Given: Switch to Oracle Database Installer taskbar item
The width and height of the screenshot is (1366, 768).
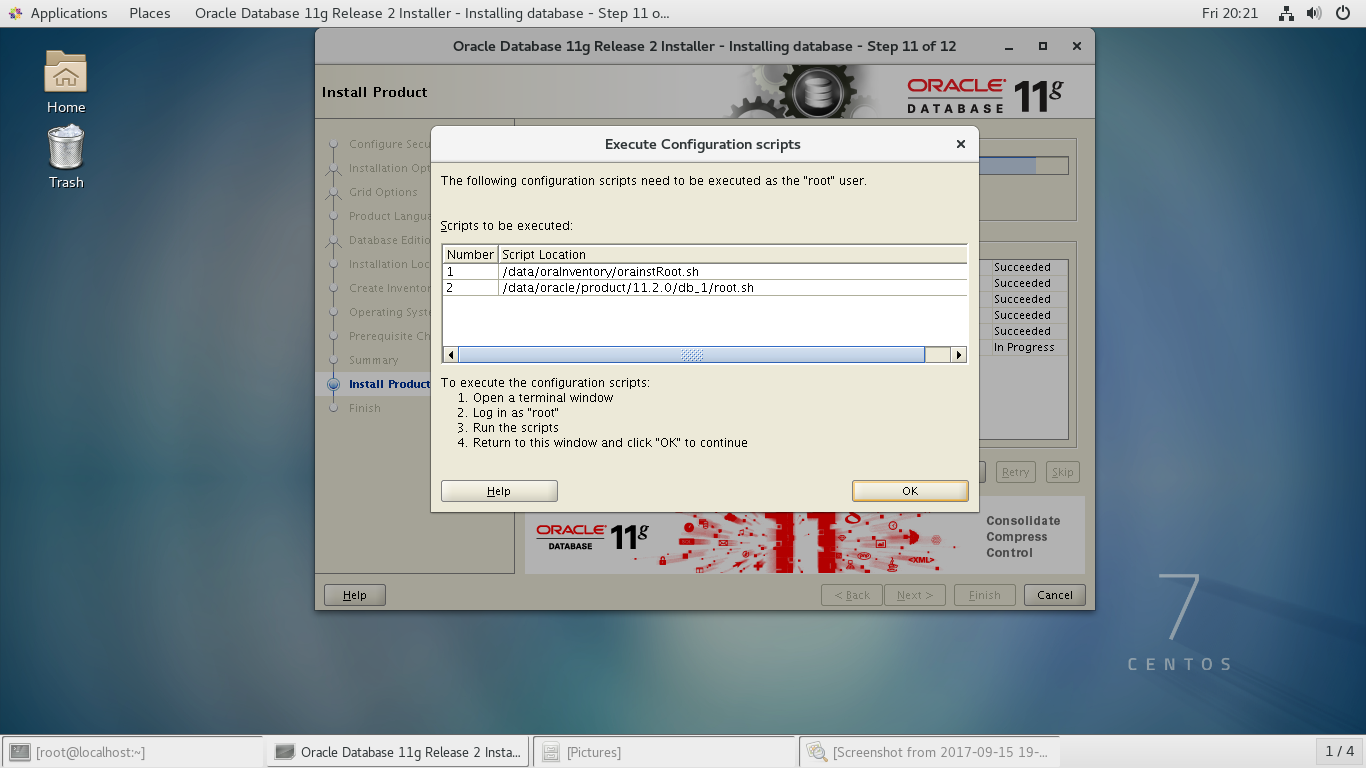Looking at the screenshot, I should pos(398,752).
